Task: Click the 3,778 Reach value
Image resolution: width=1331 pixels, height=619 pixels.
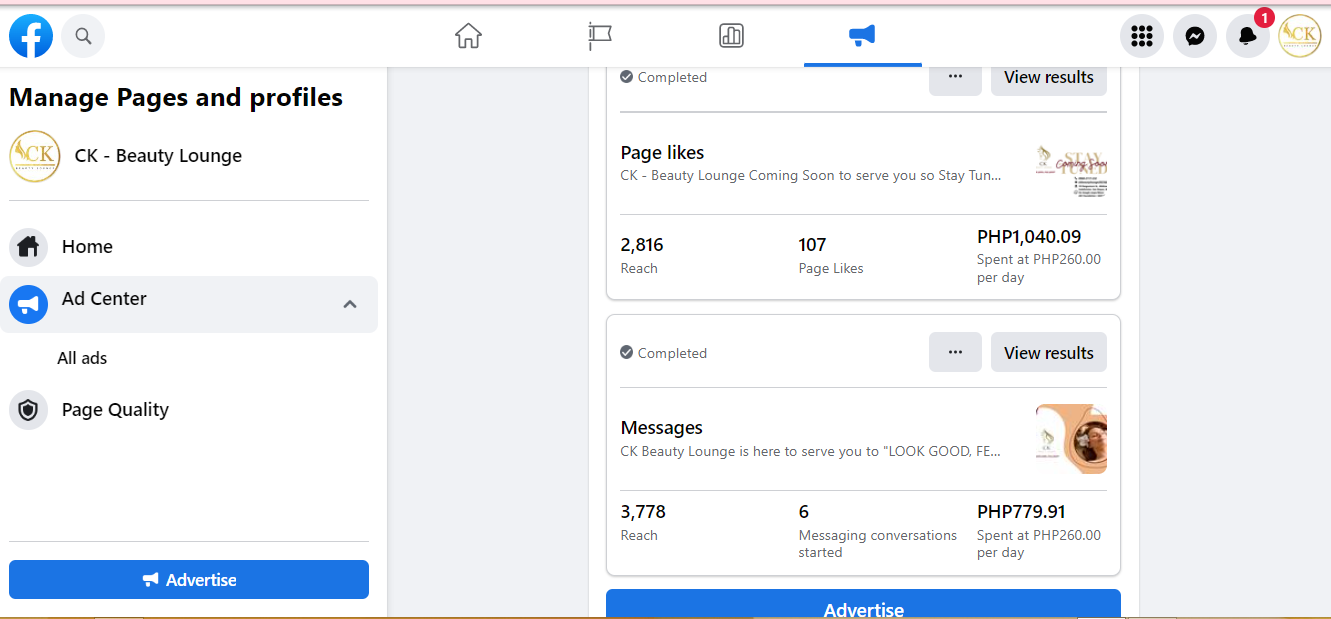Action: (643, 512)
